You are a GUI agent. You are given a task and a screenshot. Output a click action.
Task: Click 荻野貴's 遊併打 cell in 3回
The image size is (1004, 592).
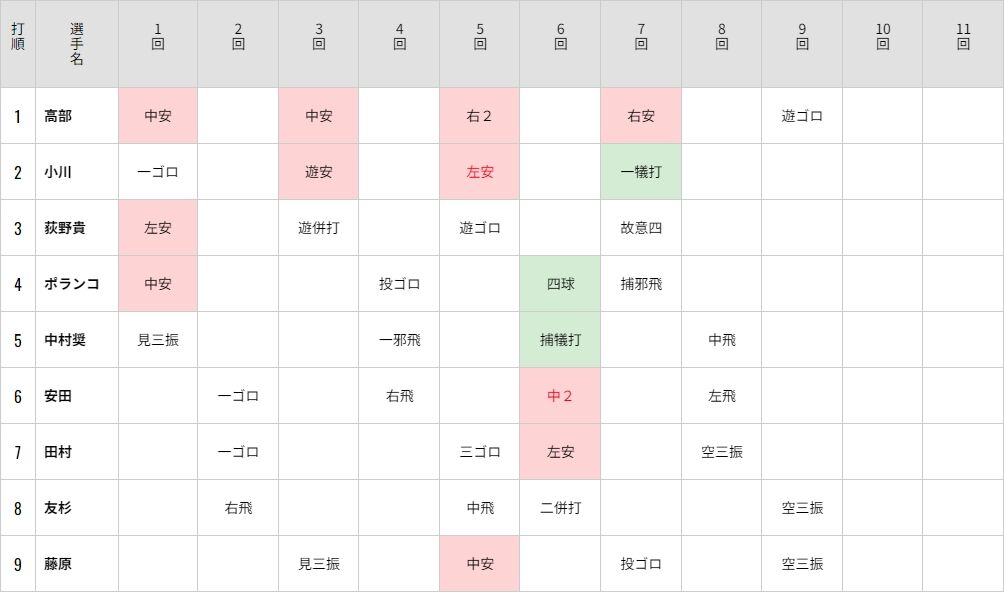click(x=318, y=228)
